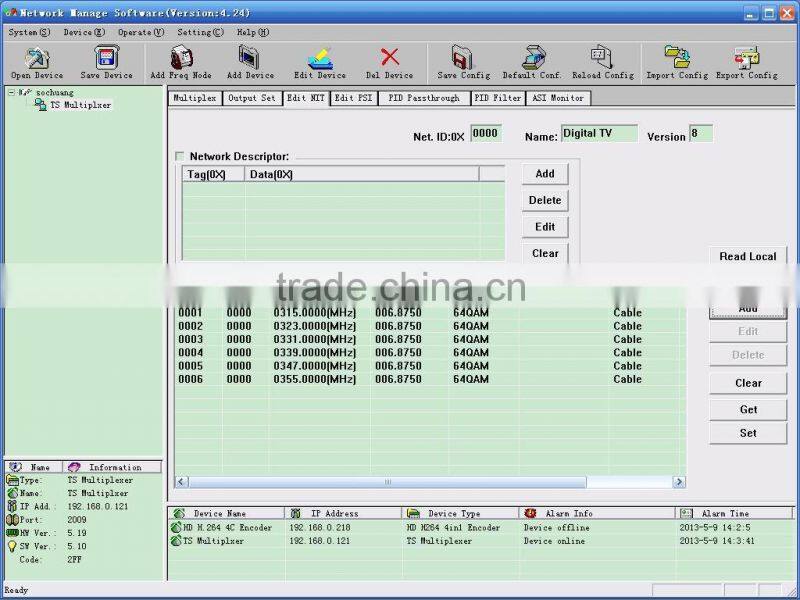The image size is (800, 600).
Task: Click the horizontal scrollbar thumb of frequency table
Action: [x=387, y=482]
